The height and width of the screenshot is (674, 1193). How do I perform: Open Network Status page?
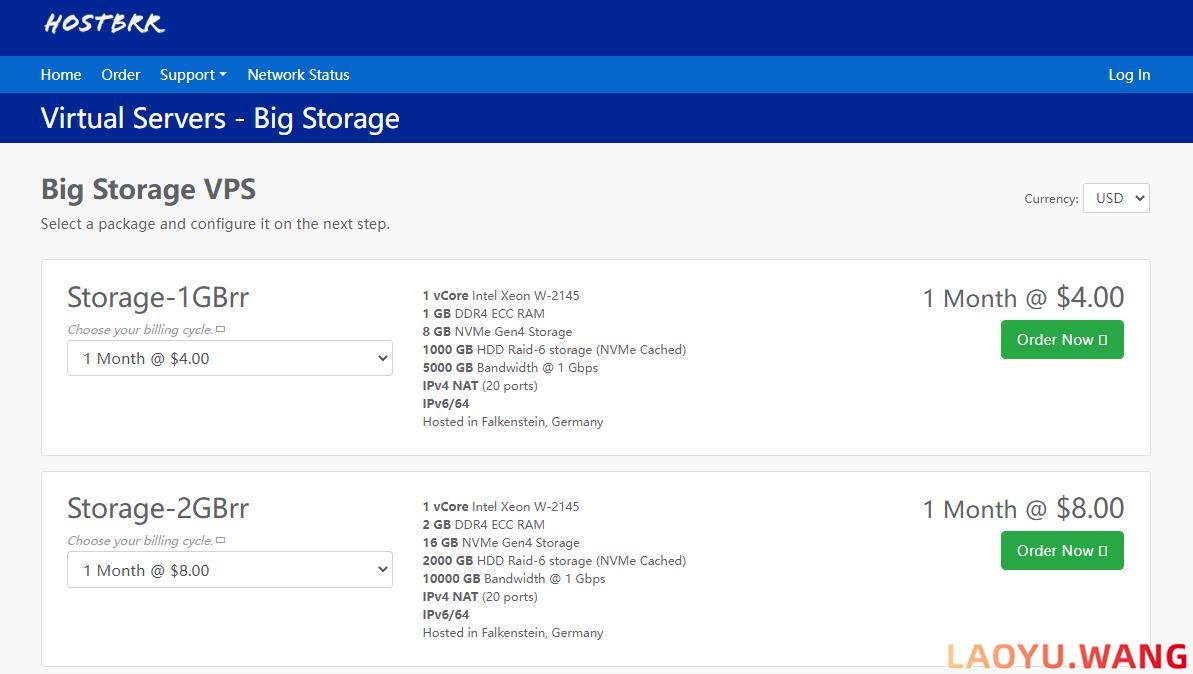click(x=298, y=75)
